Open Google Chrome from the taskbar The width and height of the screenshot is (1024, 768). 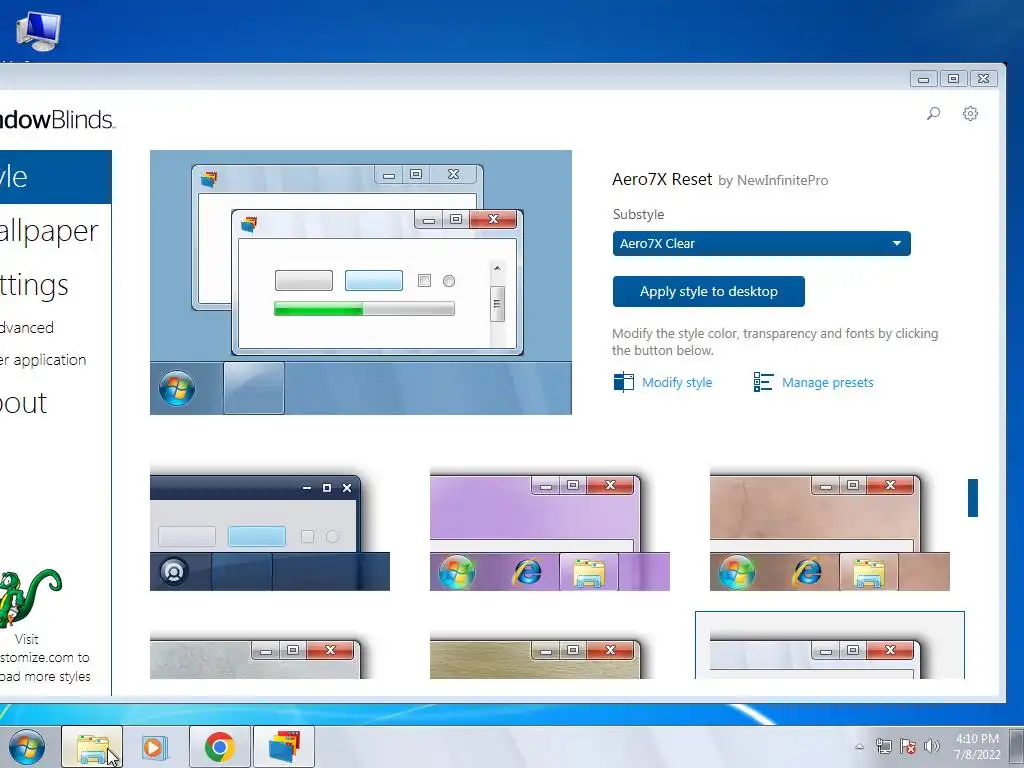click(x=219, y=746)
